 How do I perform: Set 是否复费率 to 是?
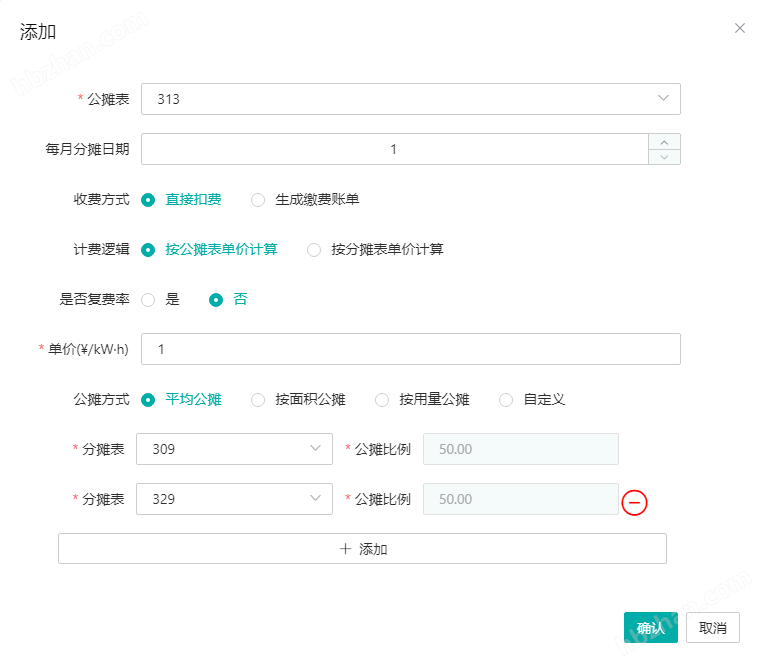tap(161, 300)
